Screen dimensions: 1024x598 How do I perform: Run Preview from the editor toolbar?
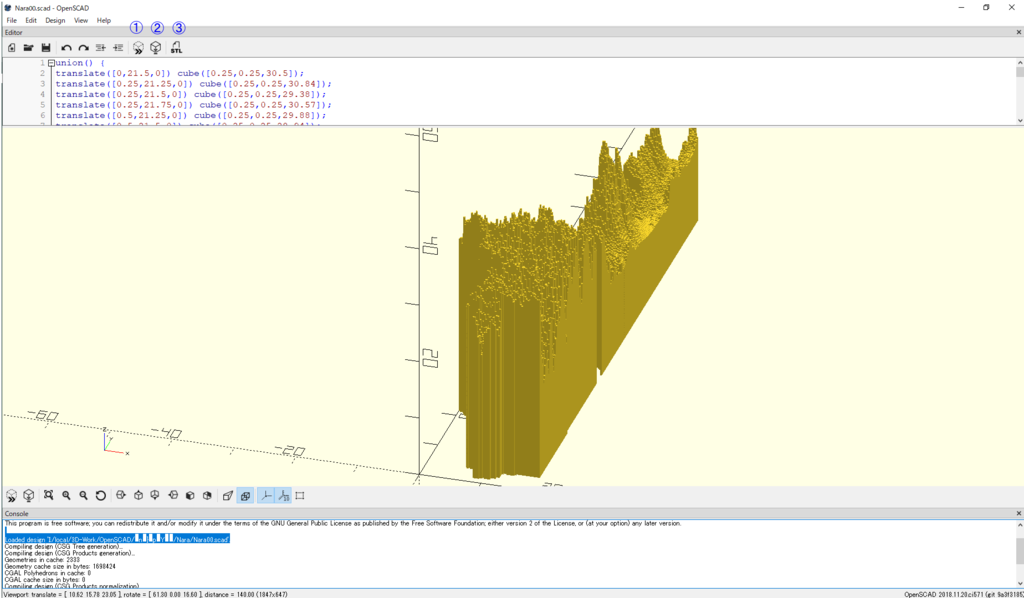coord(138,48)
